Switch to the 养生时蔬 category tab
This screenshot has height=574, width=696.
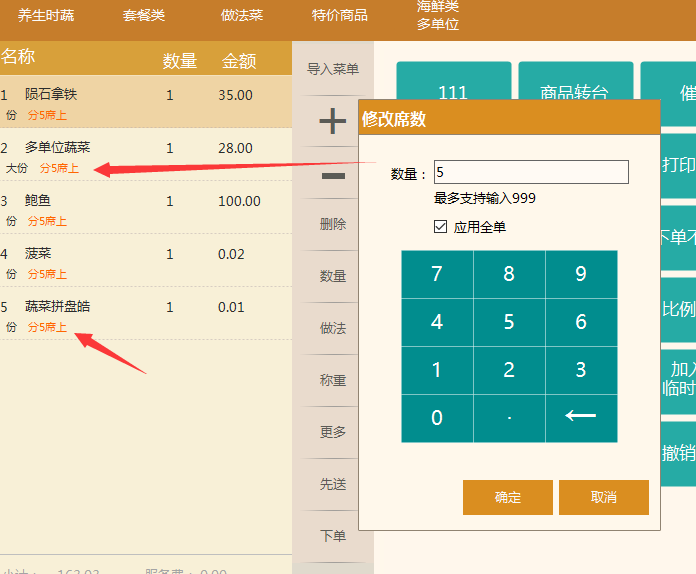pyautogui.click(x=46, y=15)
